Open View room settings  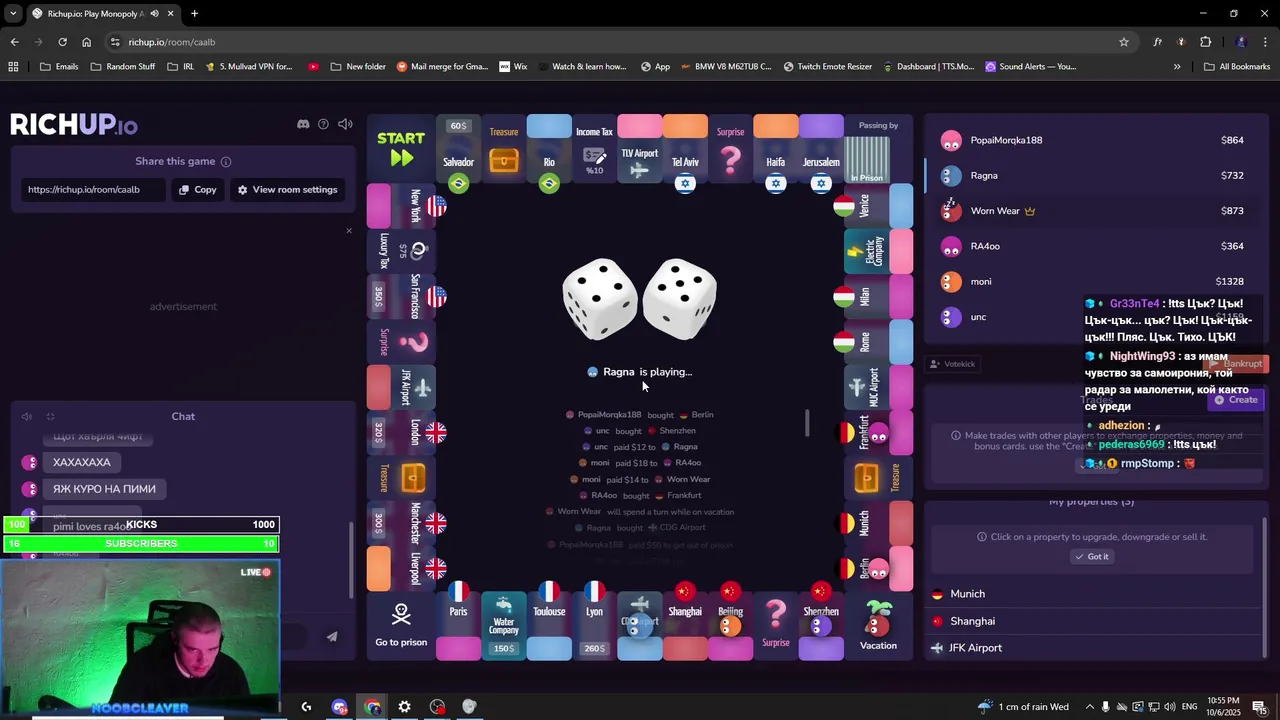(x=287, y=190)
